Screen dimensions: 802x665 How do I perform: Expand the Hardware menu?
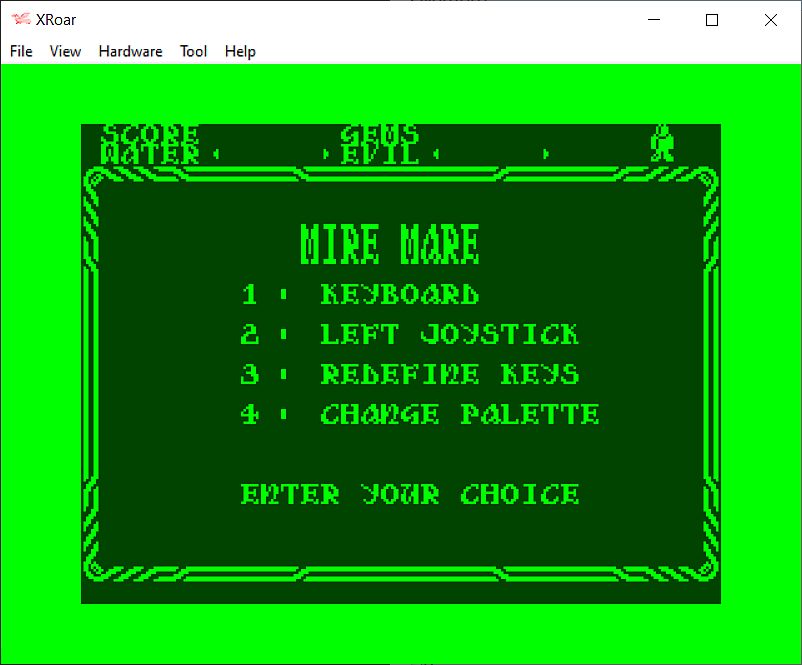tap(130, 51)
